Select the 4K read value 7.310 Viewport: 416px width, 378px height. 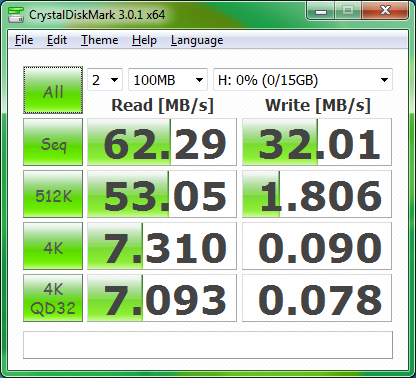click(162, 246)
